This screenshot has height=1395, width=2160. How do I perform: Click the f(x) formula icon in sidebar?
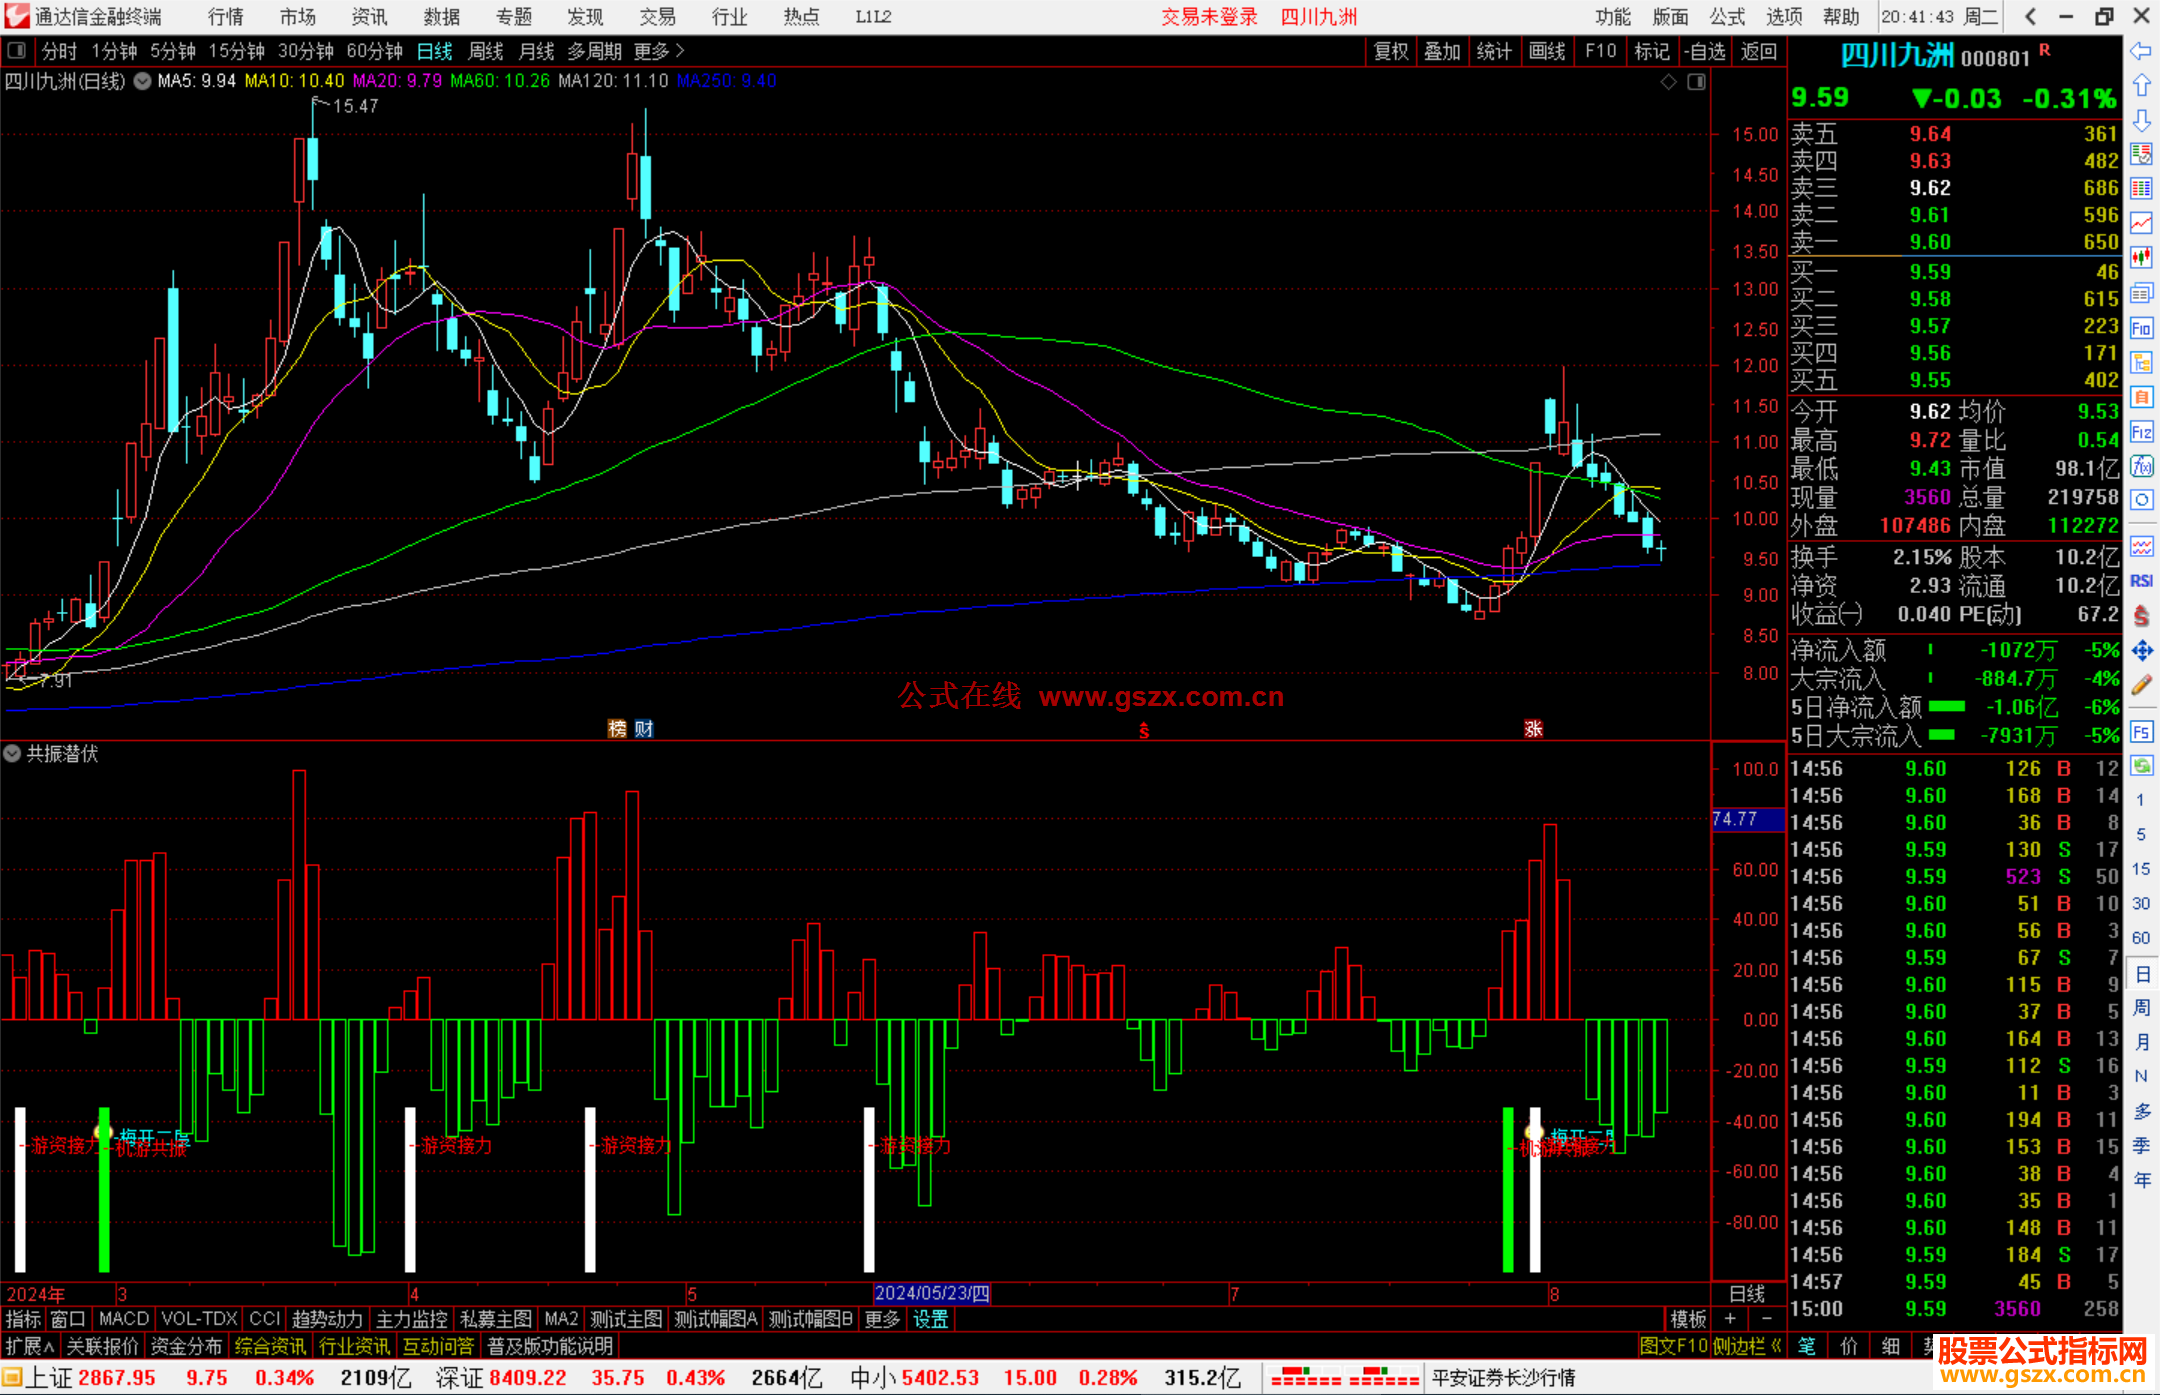tap(2141, 466)
